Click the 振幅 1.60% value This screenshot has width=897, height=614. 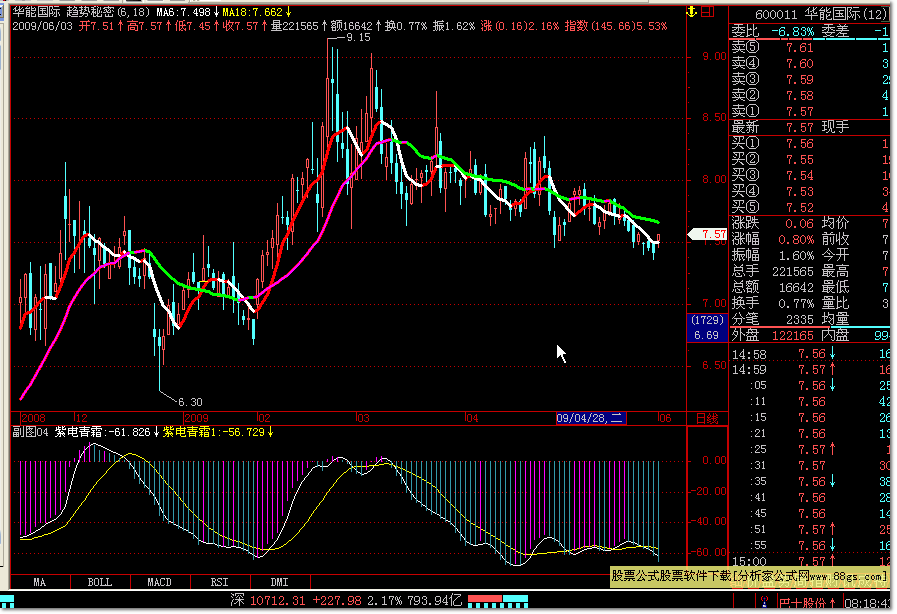796,256
